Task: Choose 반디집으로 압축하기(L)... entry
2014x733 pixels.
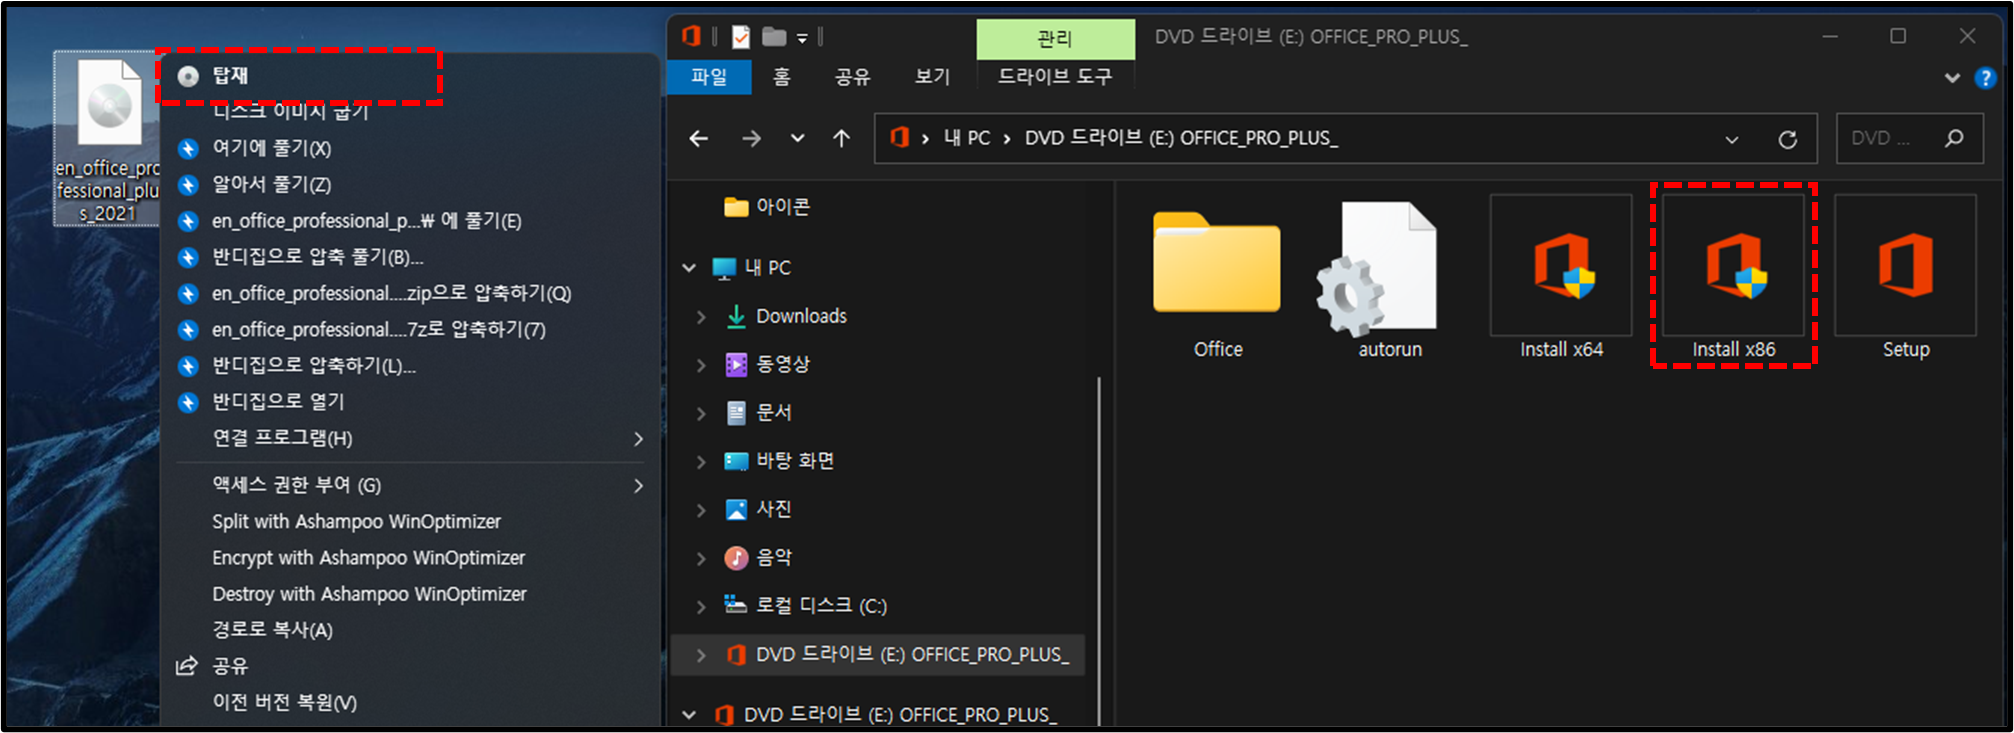Action: (314, 365)
